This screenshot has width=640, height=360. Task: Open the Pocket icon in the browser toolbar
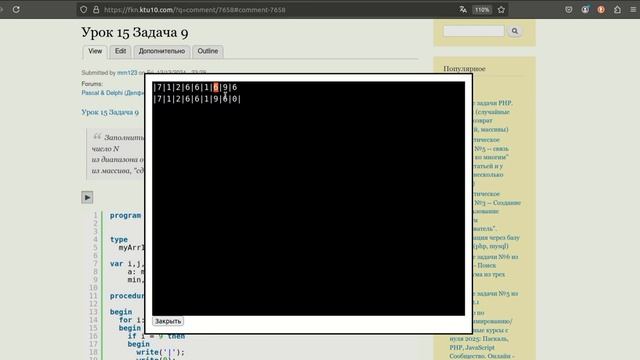(x=569, y=9)
